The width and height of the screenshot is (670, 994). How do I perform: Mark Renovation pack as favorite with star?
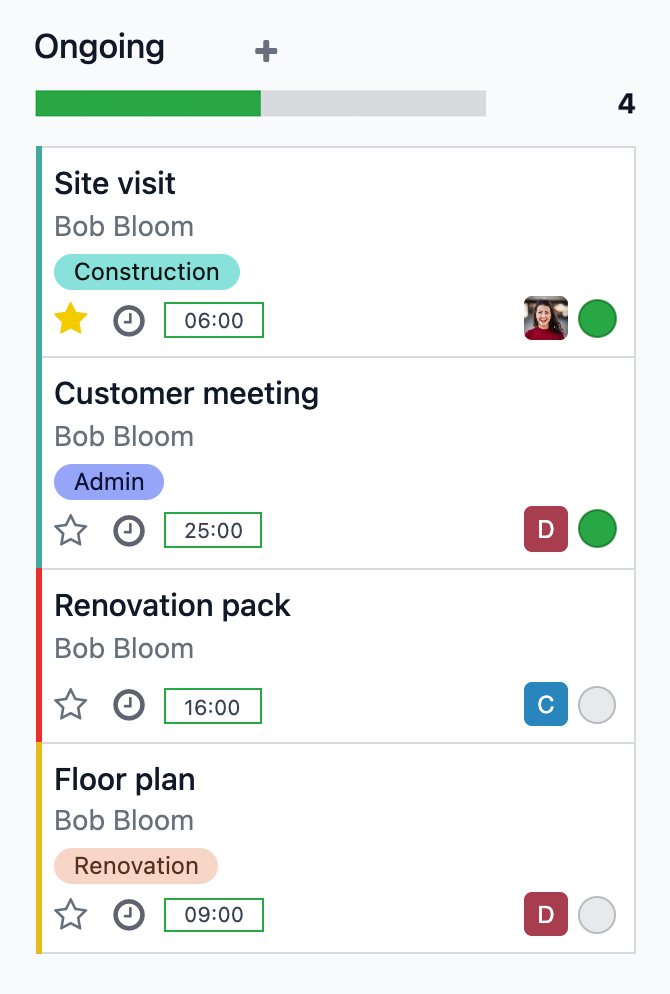pyautogui.click(x=71, y=705)
